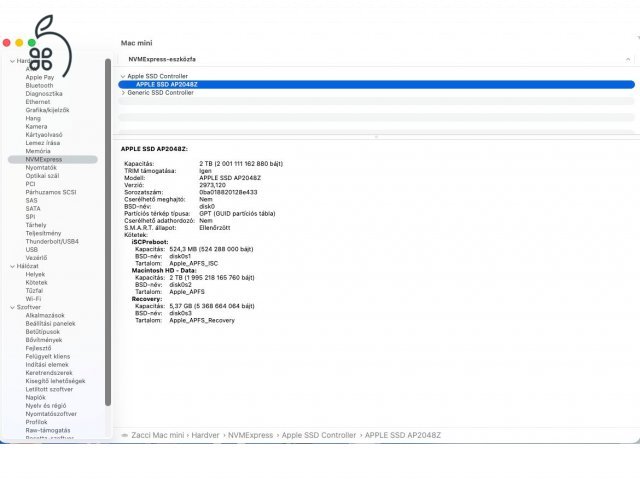640x480 pixels.
Task: Select Lemez írása in the sidebar
Action: click(42, 143)
